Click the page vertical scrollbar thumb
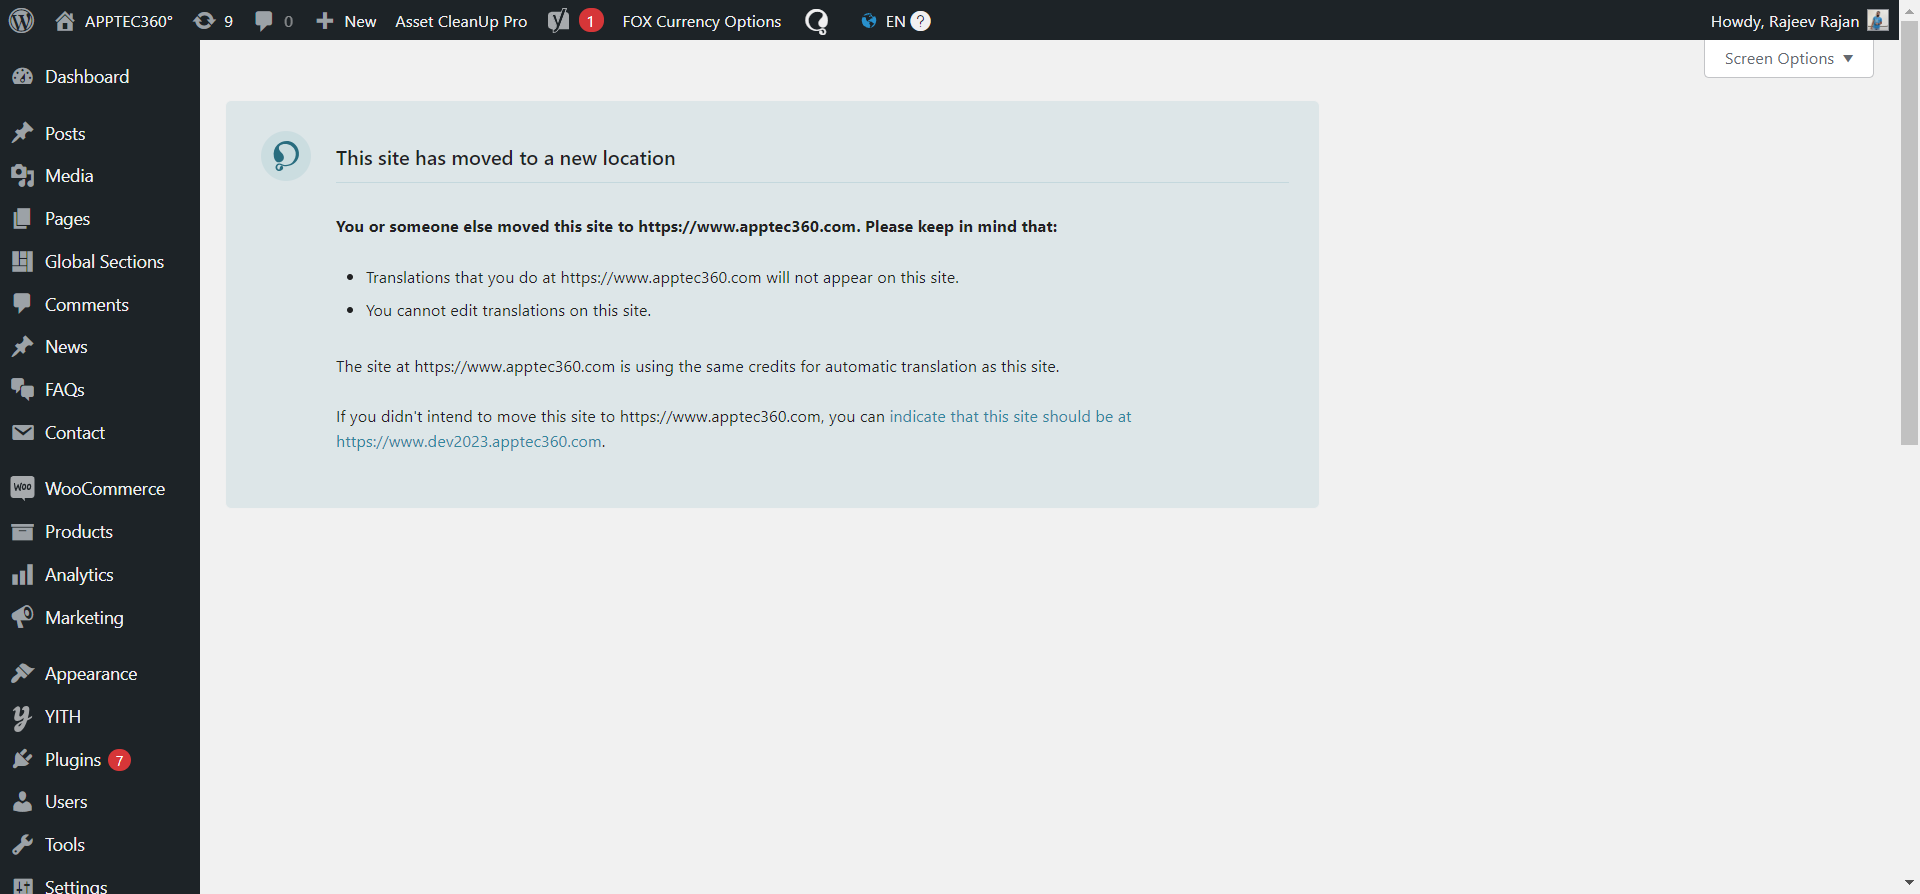Screen dimensions: 1920x894 point(1909,232)
